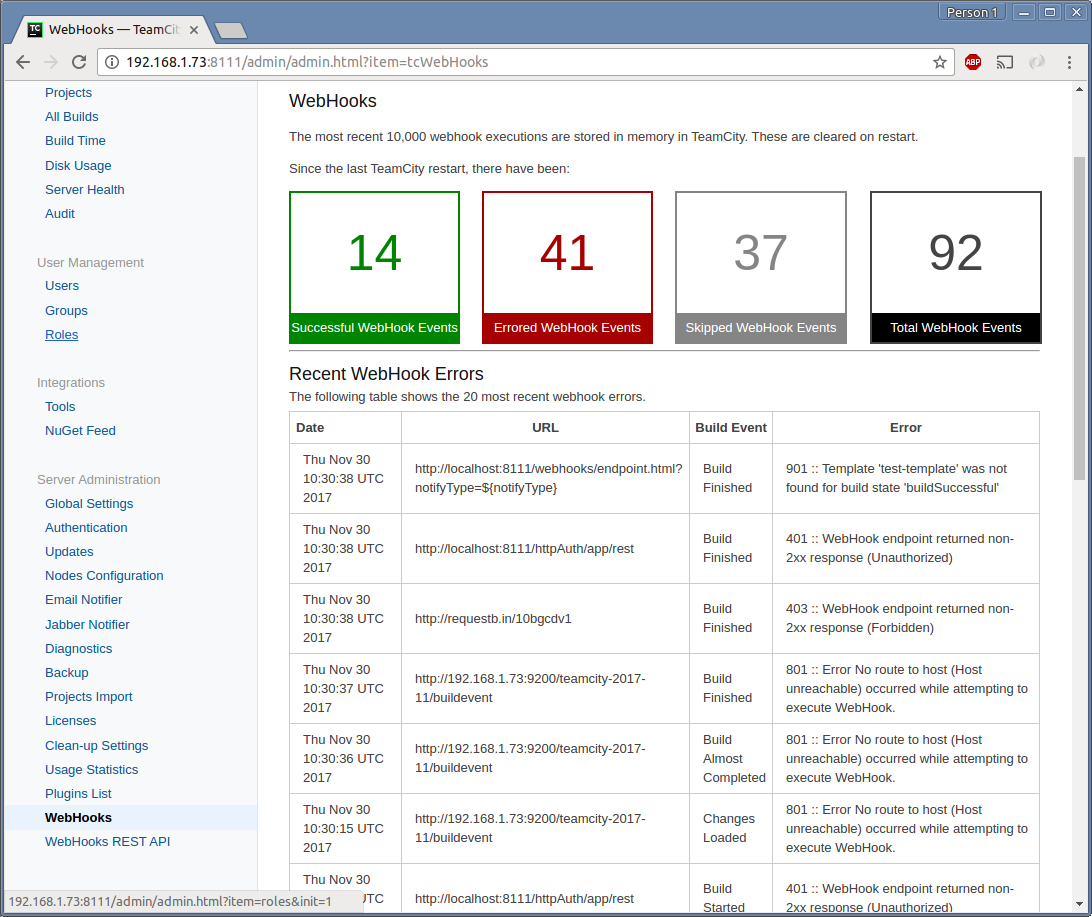Screen dimensions: 1092x917
Task: Open Disk Usage report
Action: pyautogui.click(x=78, y=166)
